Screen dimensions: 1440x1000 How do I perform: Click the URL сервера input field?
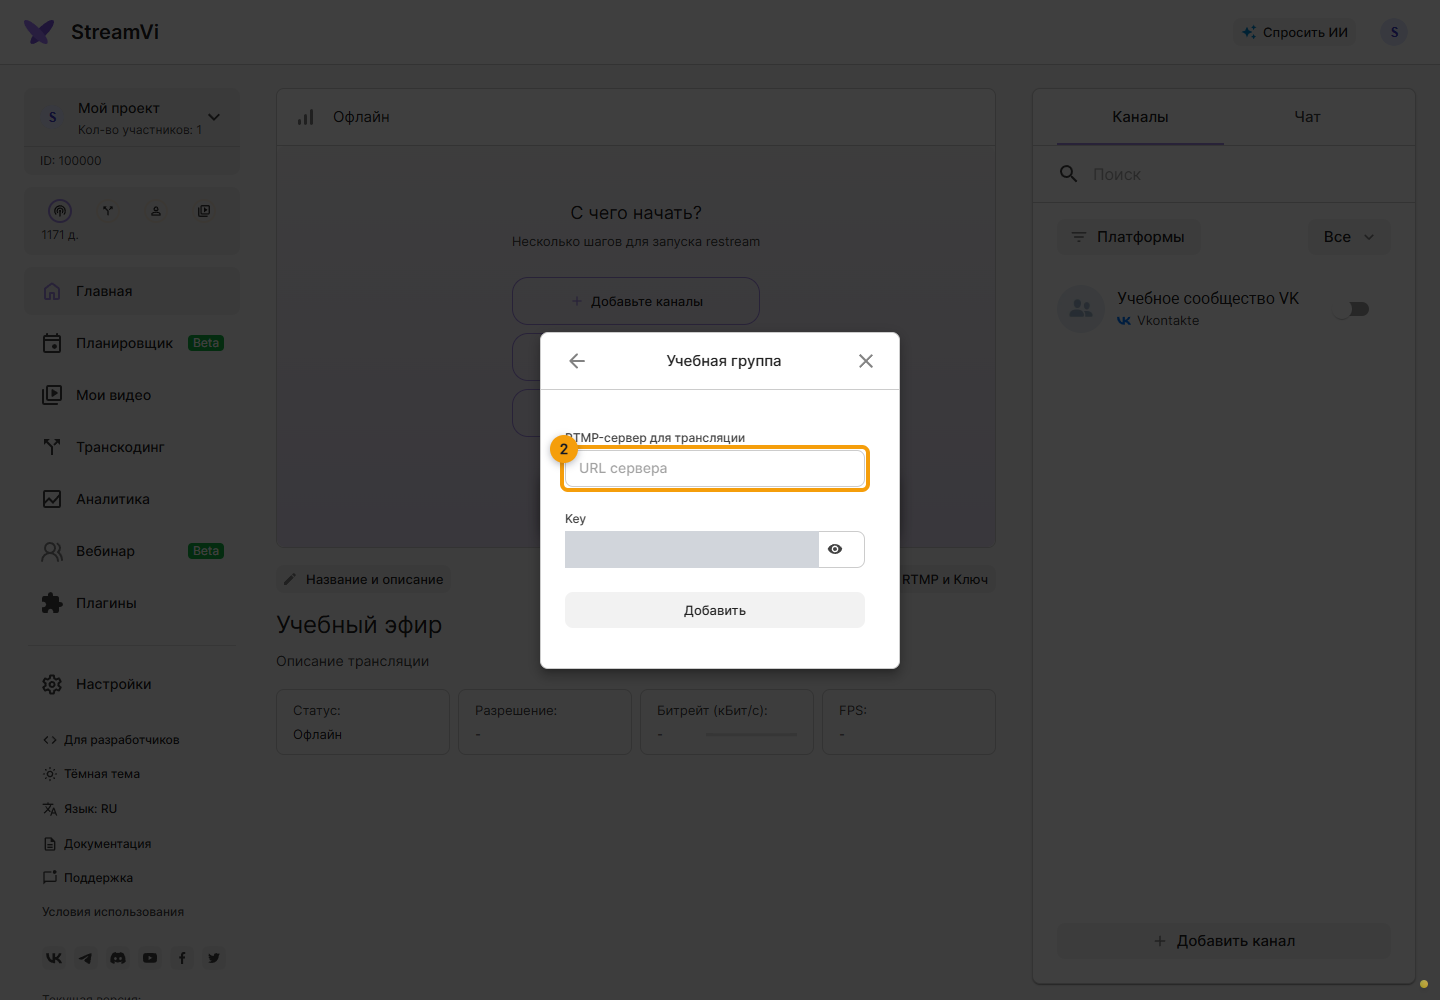coord(715,468)
